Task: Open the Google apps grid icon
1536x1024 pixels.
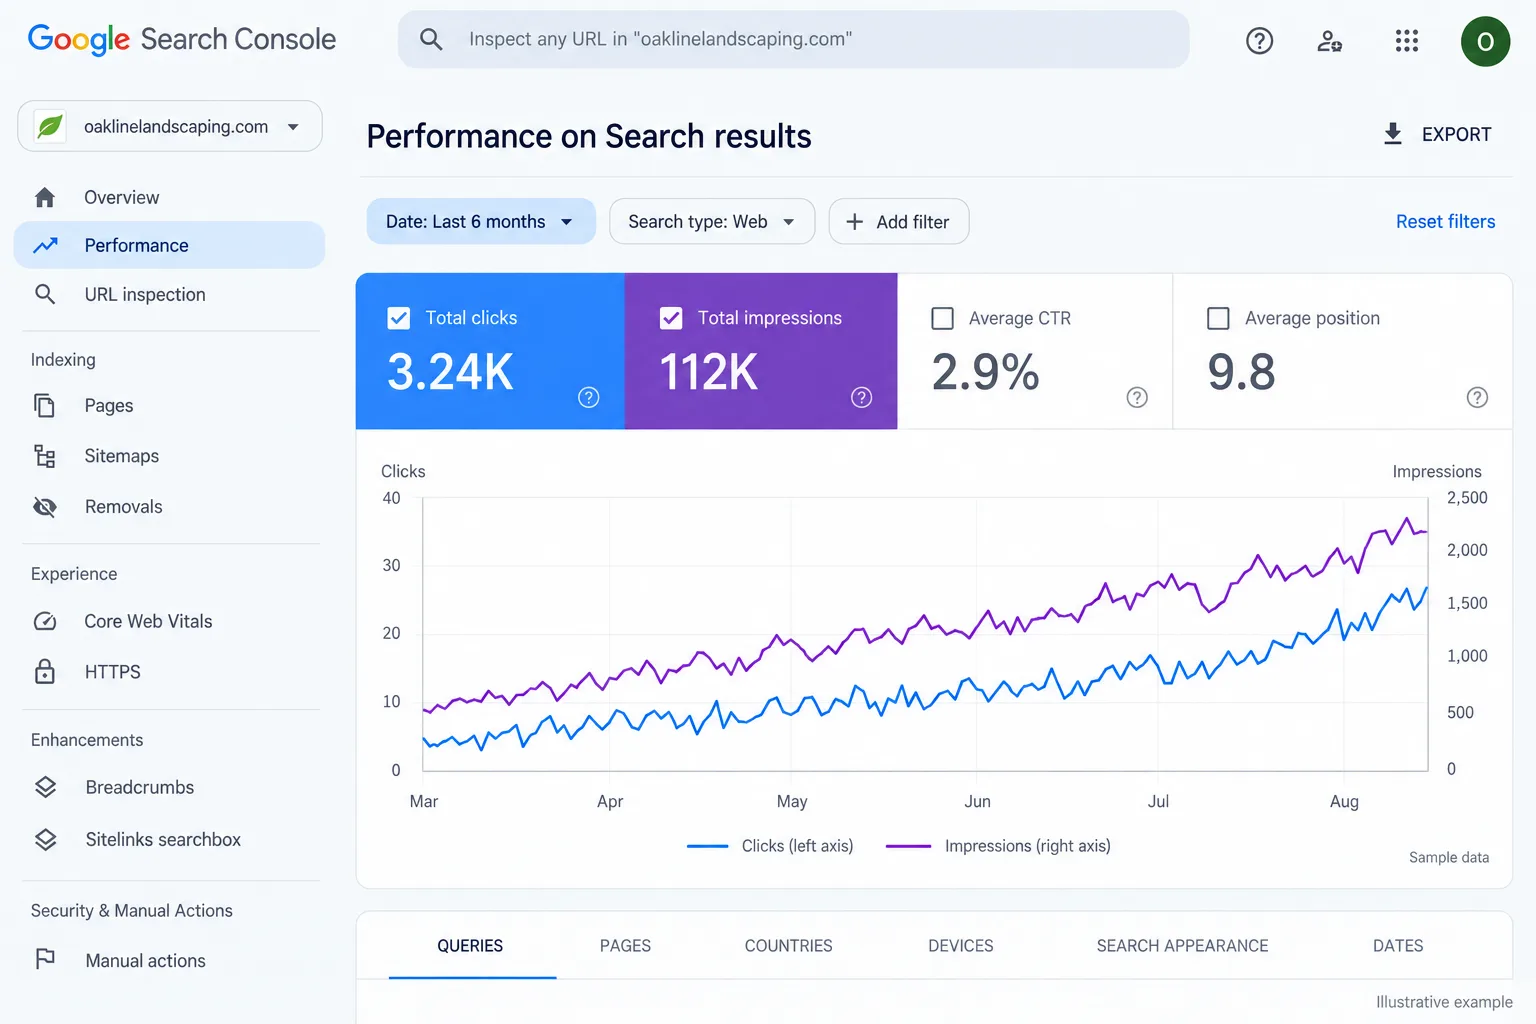Action: click(1407, 40)
